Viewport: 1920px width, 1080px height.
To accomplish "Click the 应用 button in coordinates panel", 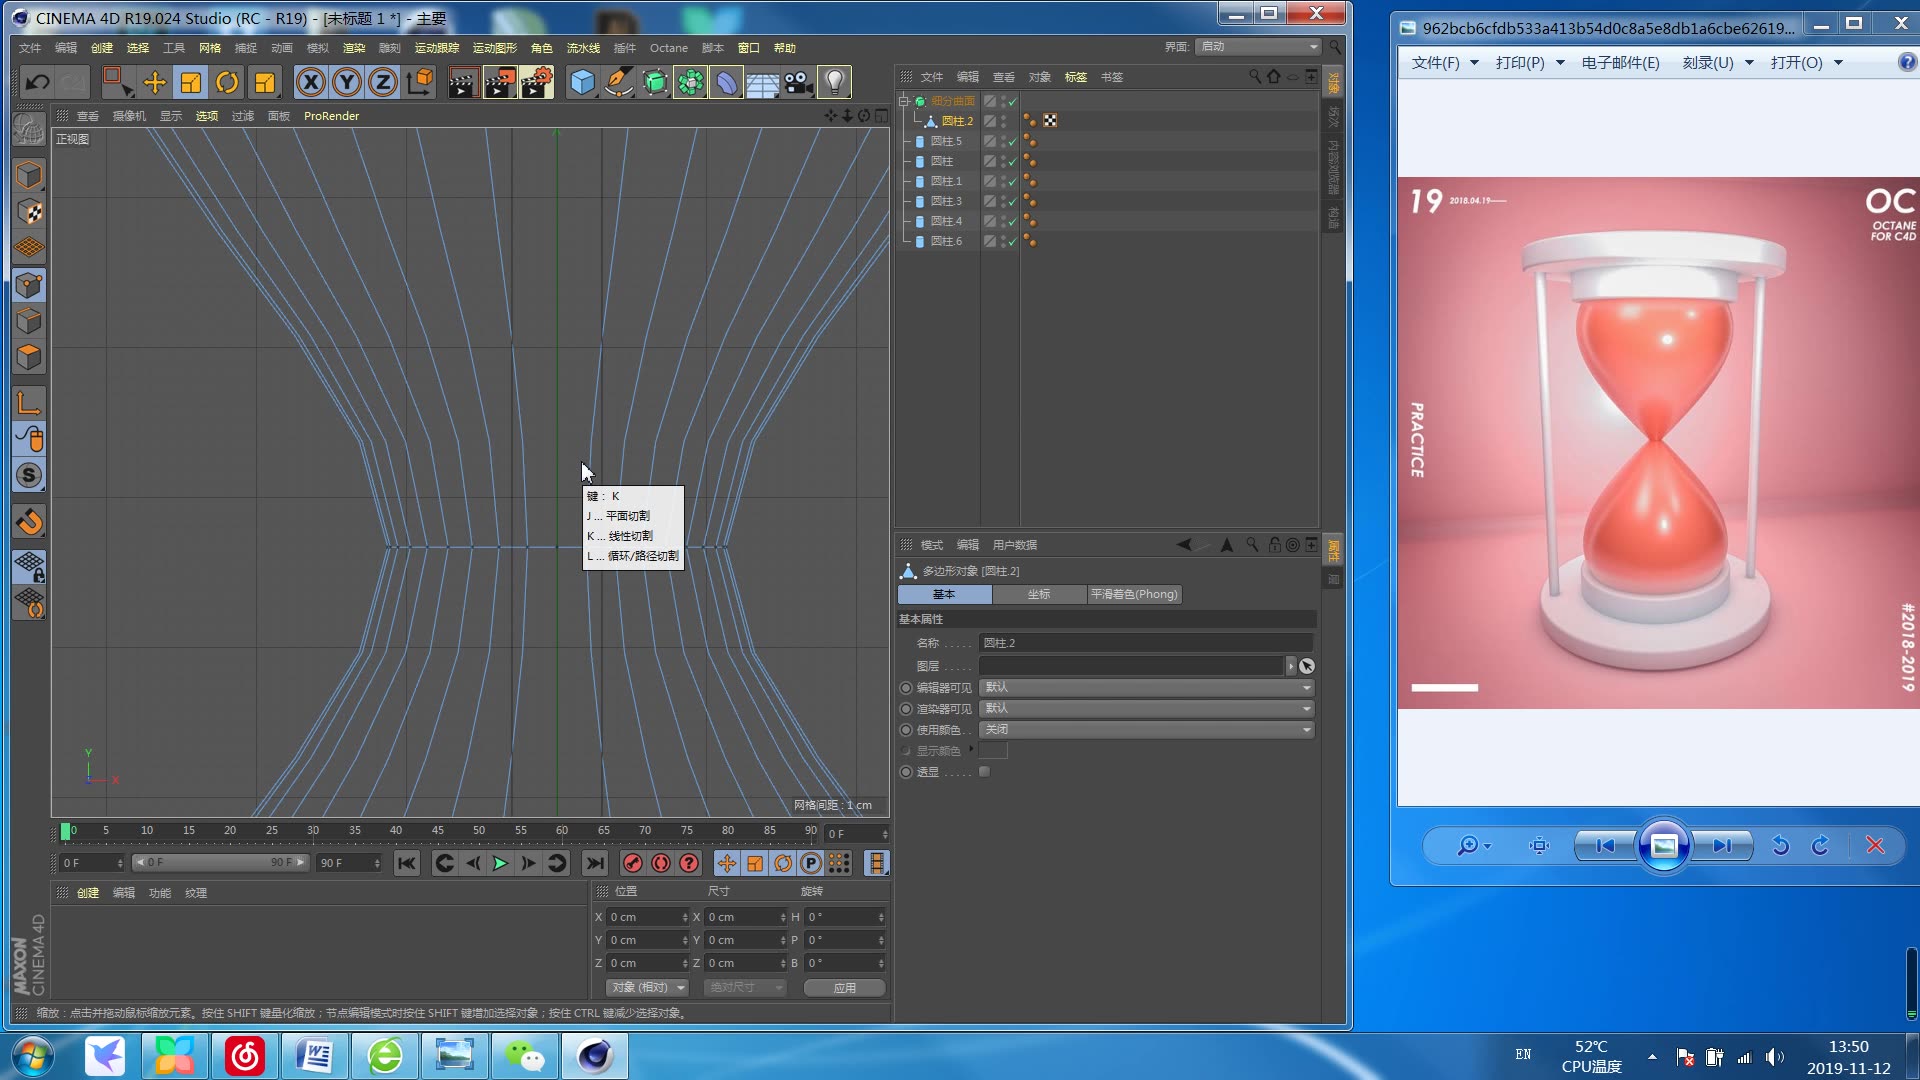I will click(845, 987).
